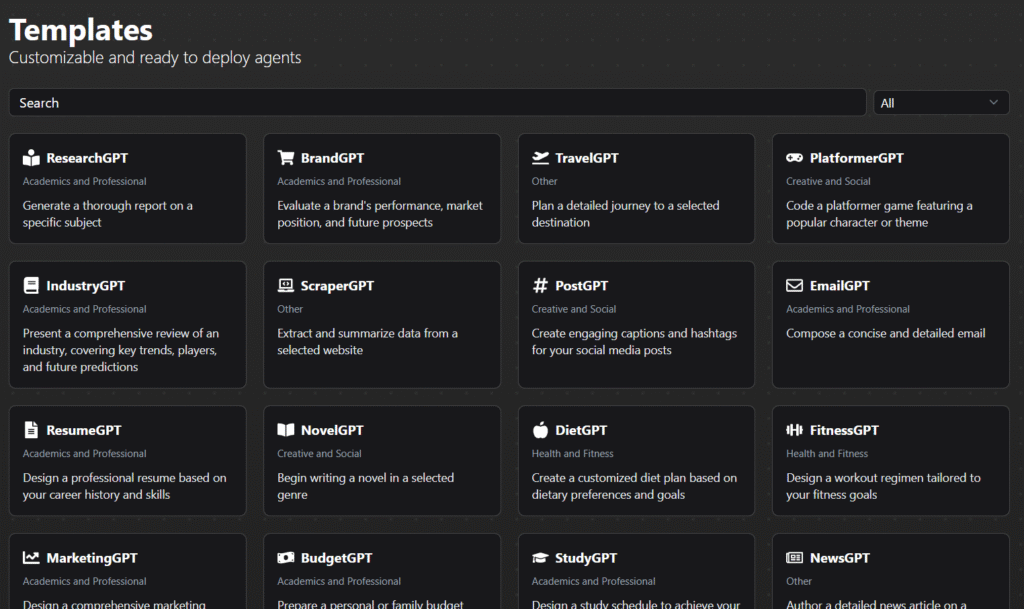Click 'Create a customized diet plan' text
Viewport: 1024px width, 609px height.
[x=634, y=486]
